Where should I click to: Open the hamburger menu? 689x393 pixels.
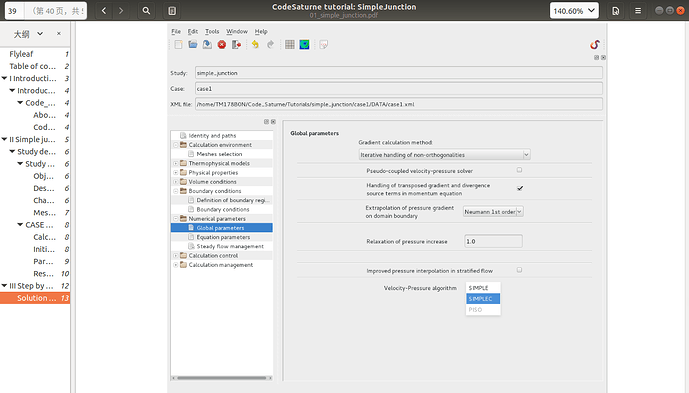pos(638,11)
